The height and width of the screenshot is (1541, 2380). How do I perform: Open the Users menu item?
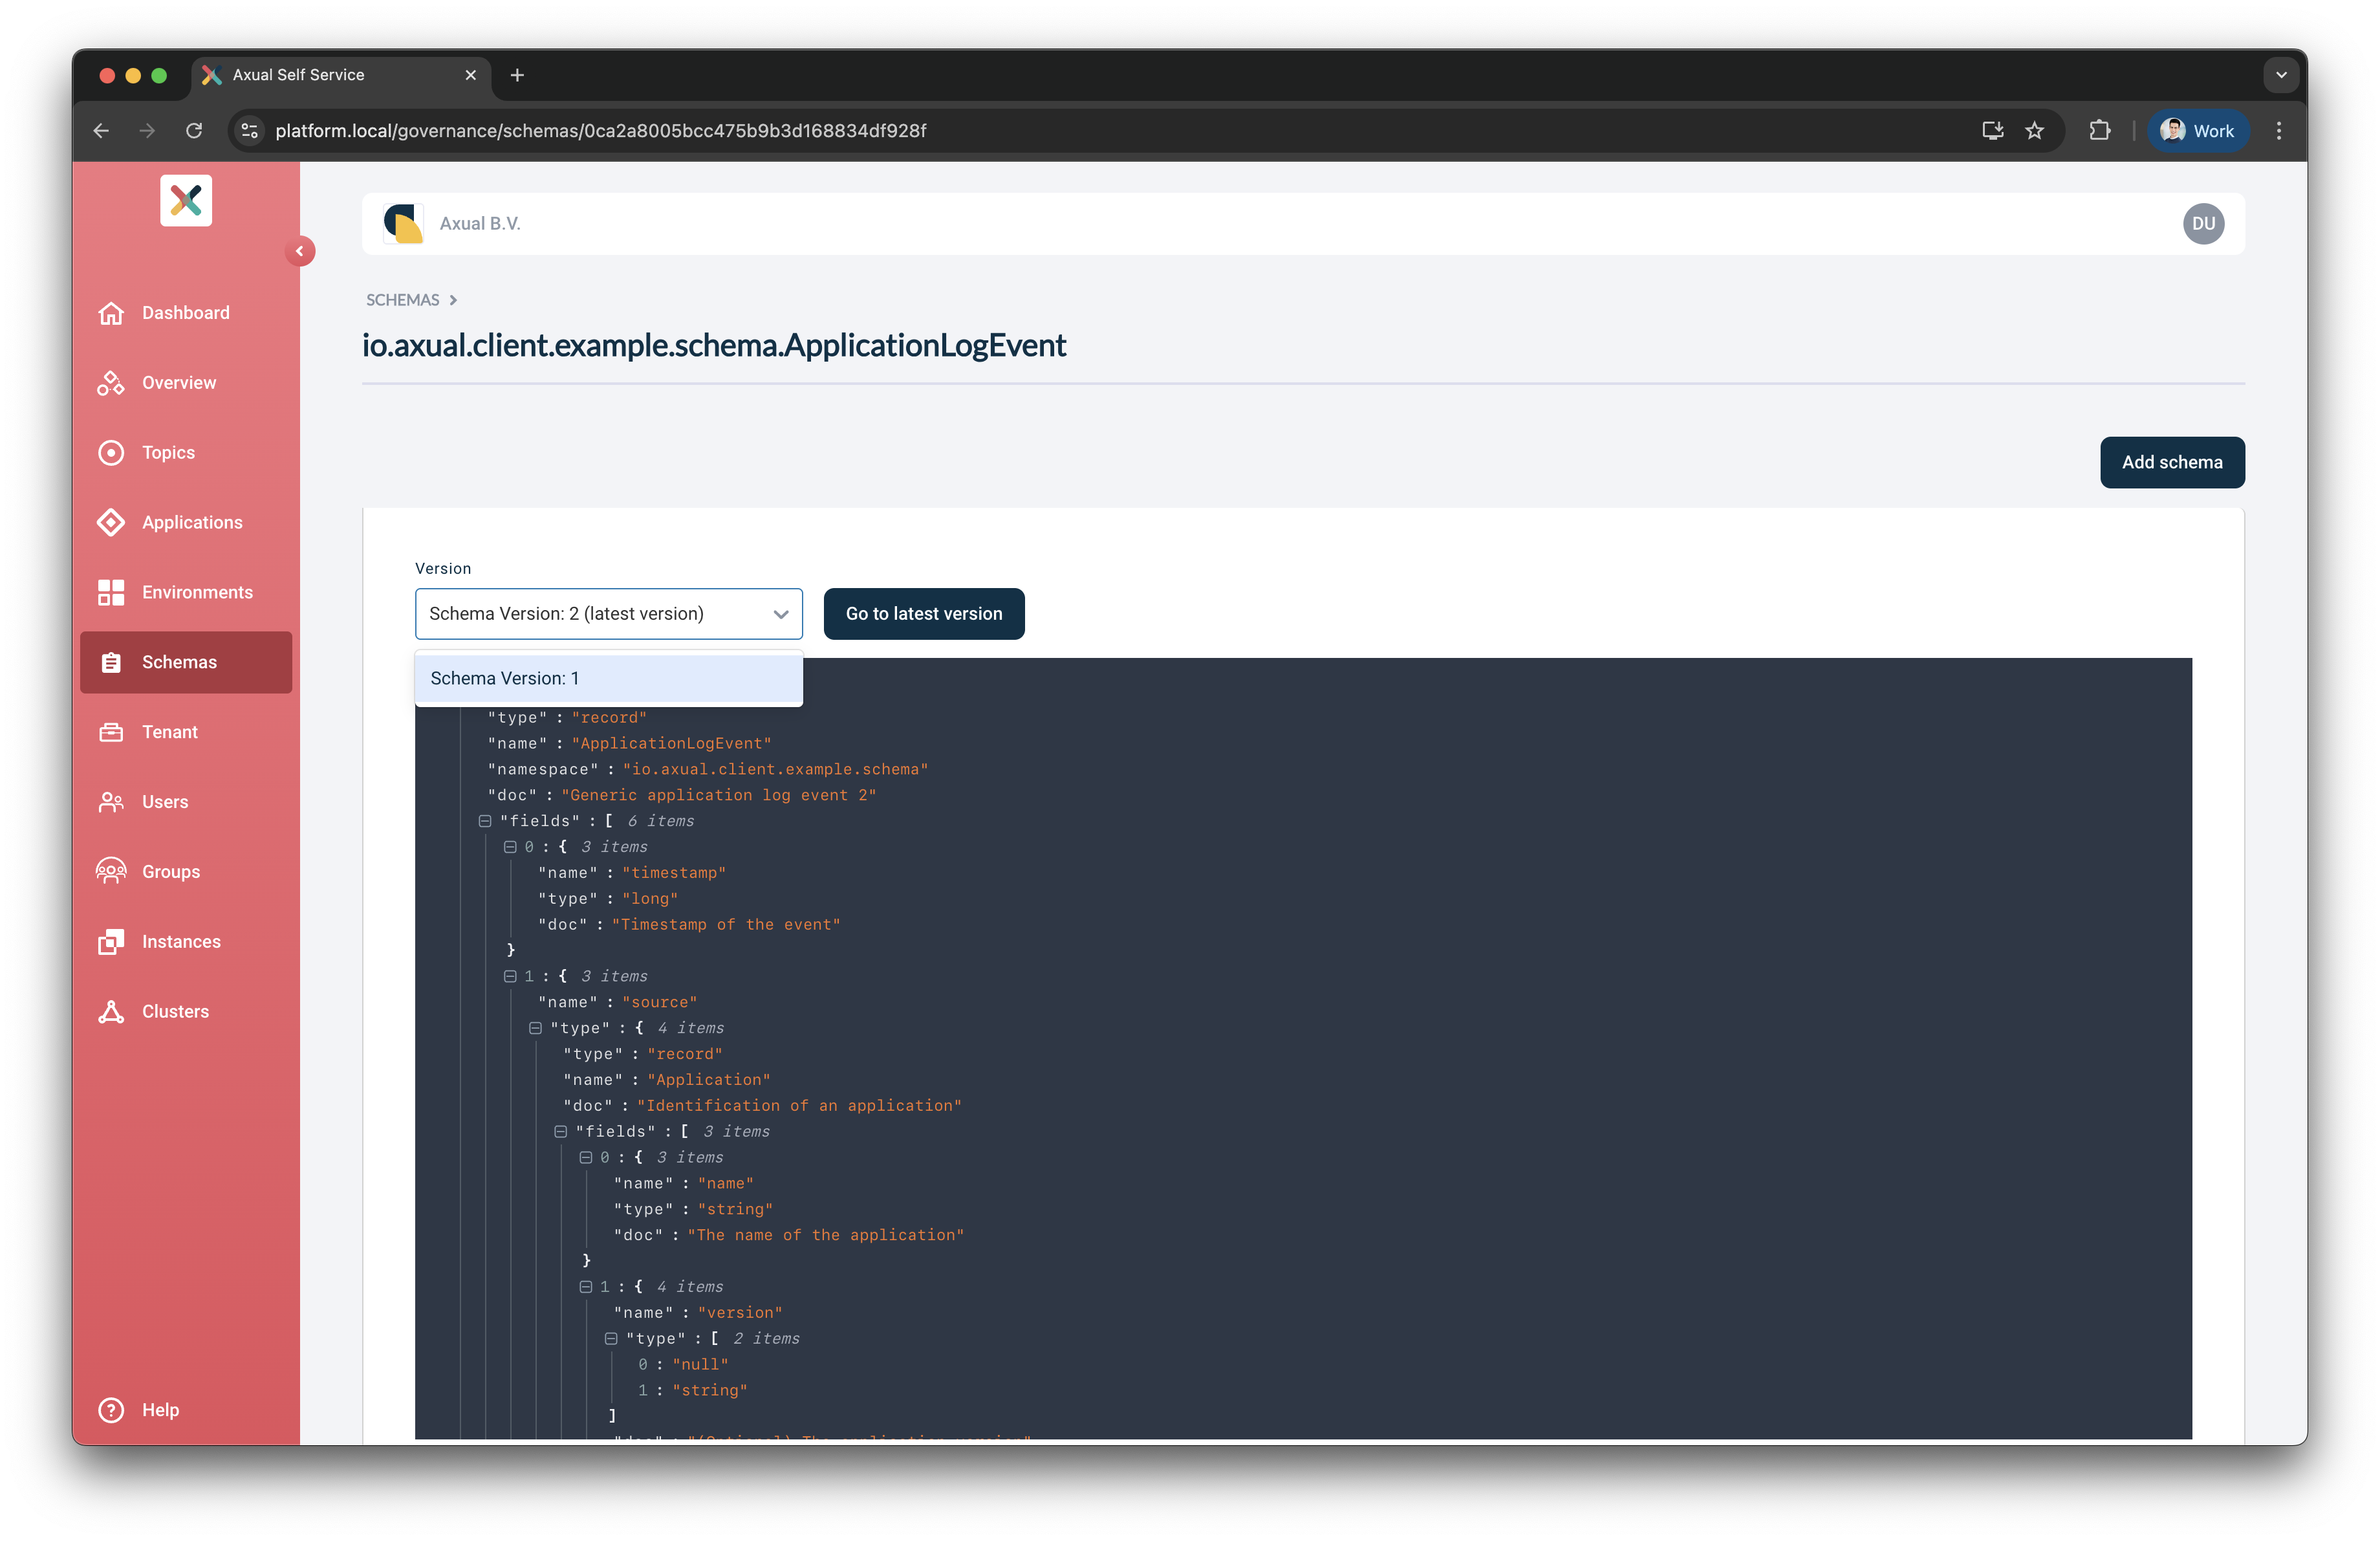pyautogui.click(x=165, y=802)
